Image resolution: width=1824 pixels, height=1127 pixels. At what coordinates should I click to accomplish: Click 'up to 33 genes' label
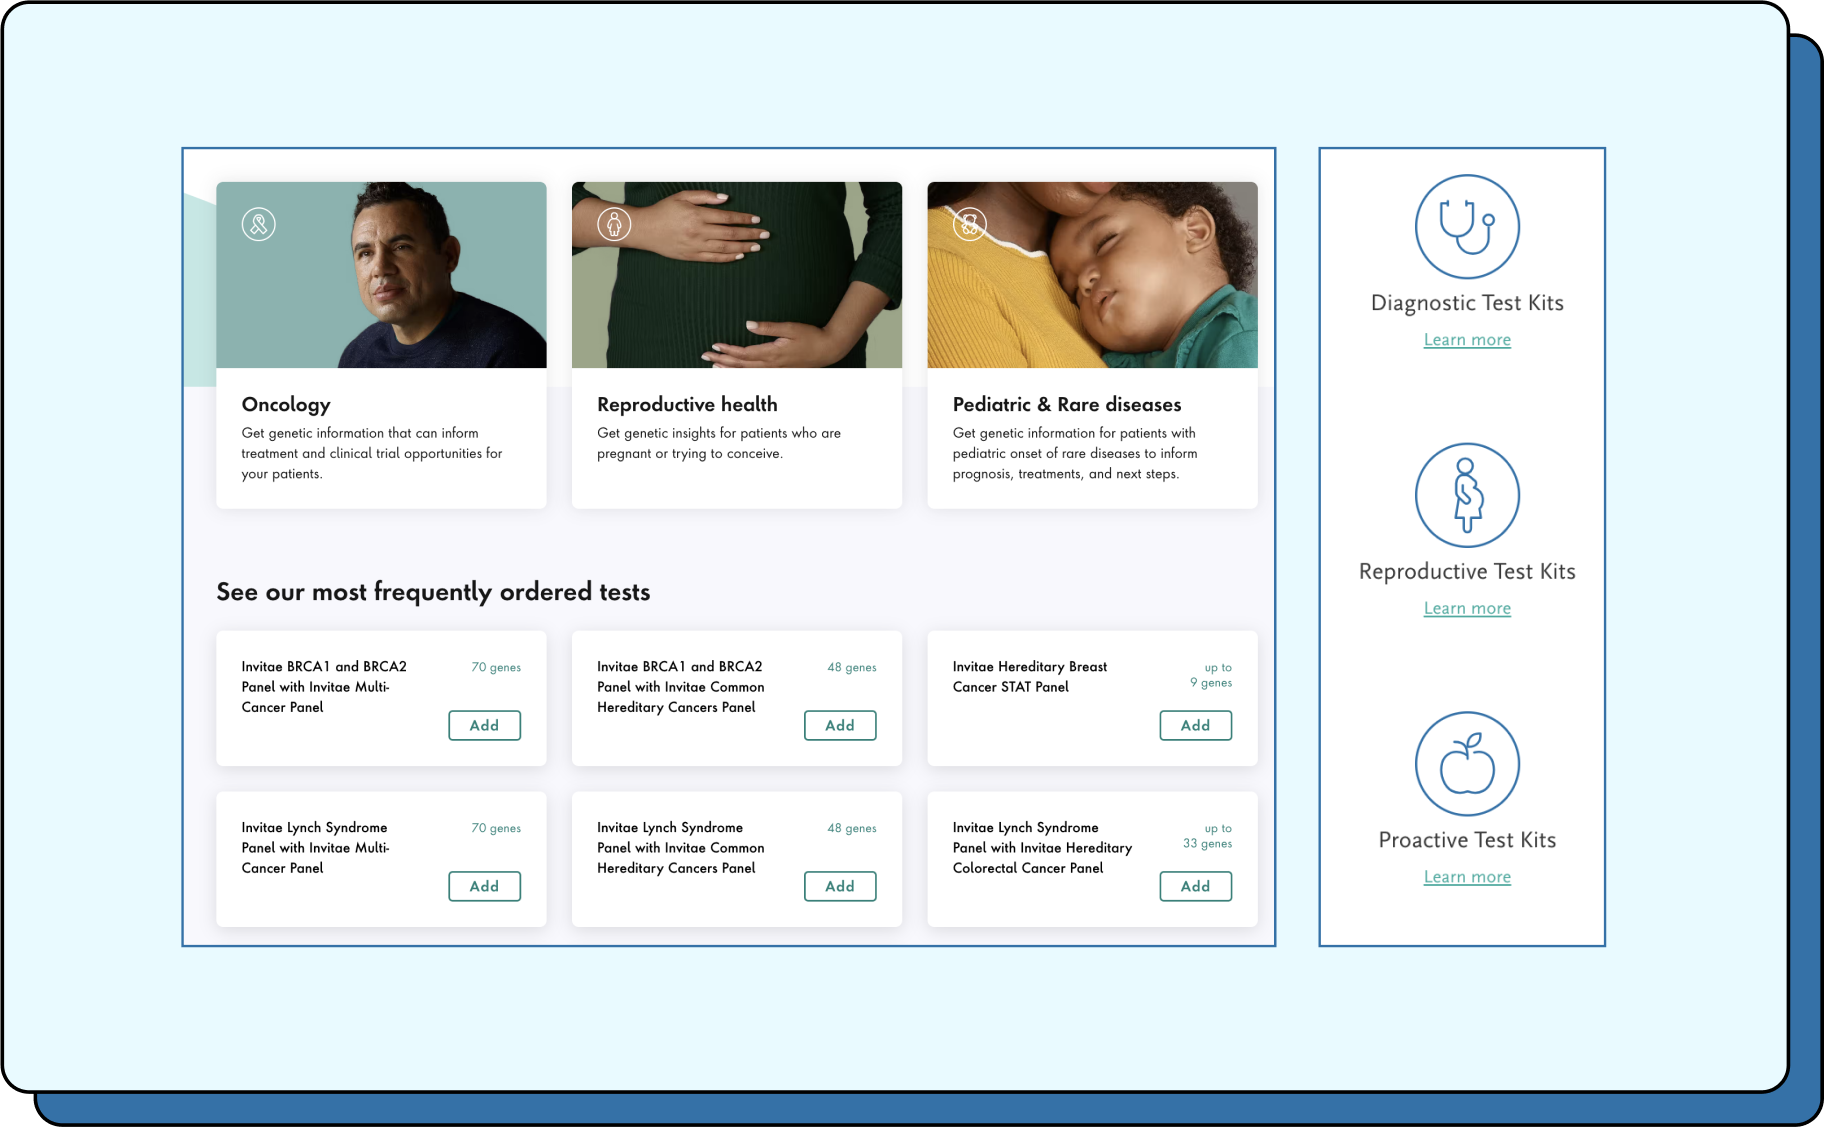click(1208, 836)
